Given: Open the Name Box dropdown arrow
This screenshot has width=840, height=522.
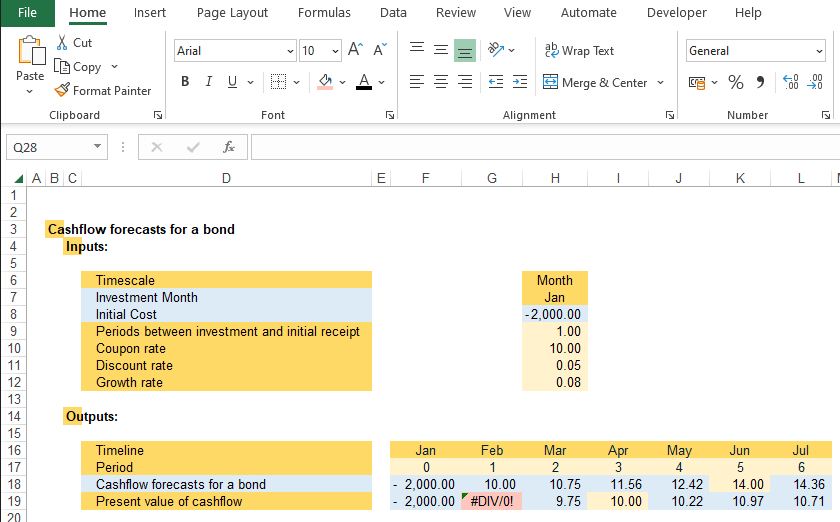Looking at the screenshot, I should 97,147.
